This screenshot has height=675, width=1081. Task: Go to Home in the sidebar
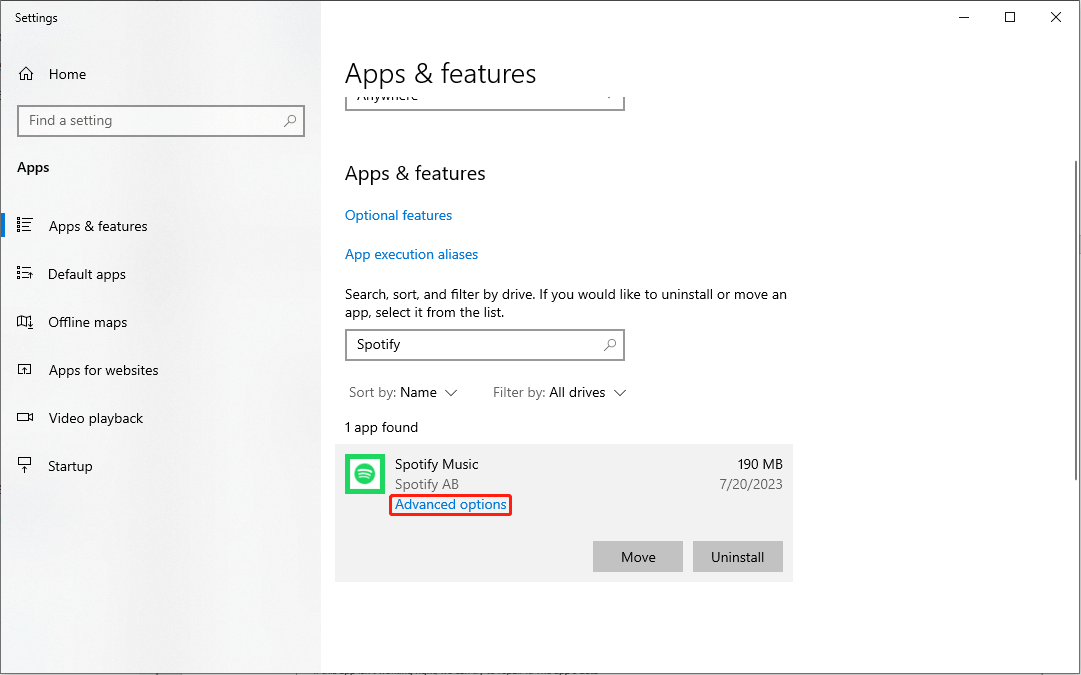[x=67, y=74]
